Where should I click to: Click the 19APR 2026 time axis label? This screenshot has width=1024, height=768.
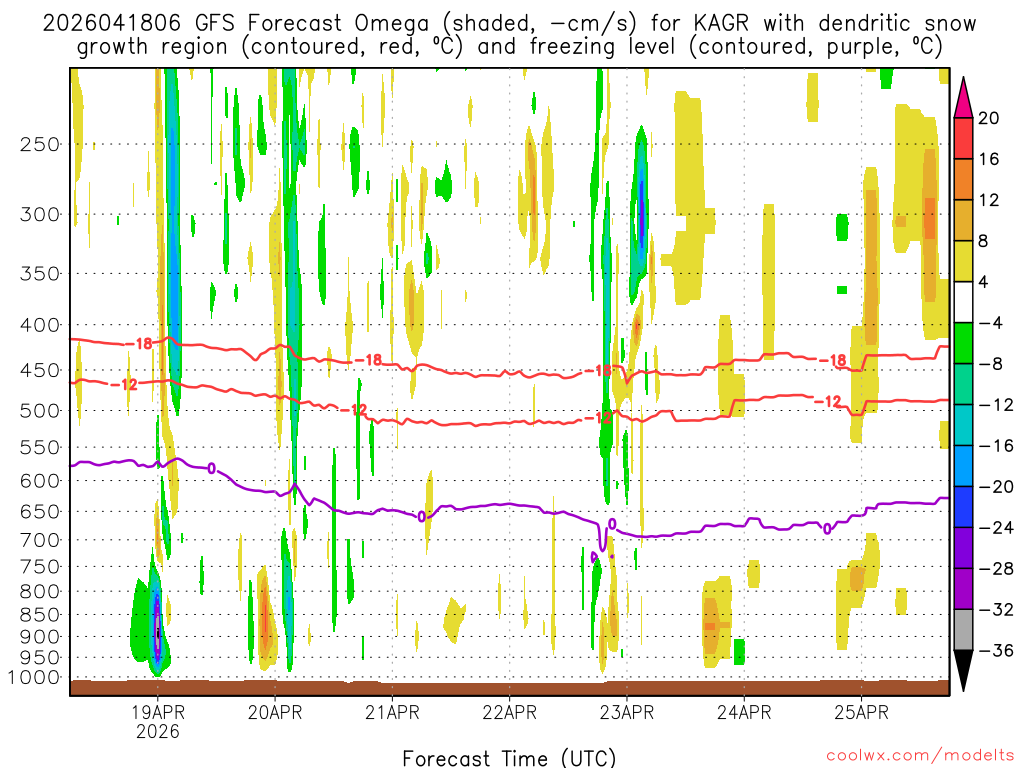pyautogui.click(x=157, y=721)
